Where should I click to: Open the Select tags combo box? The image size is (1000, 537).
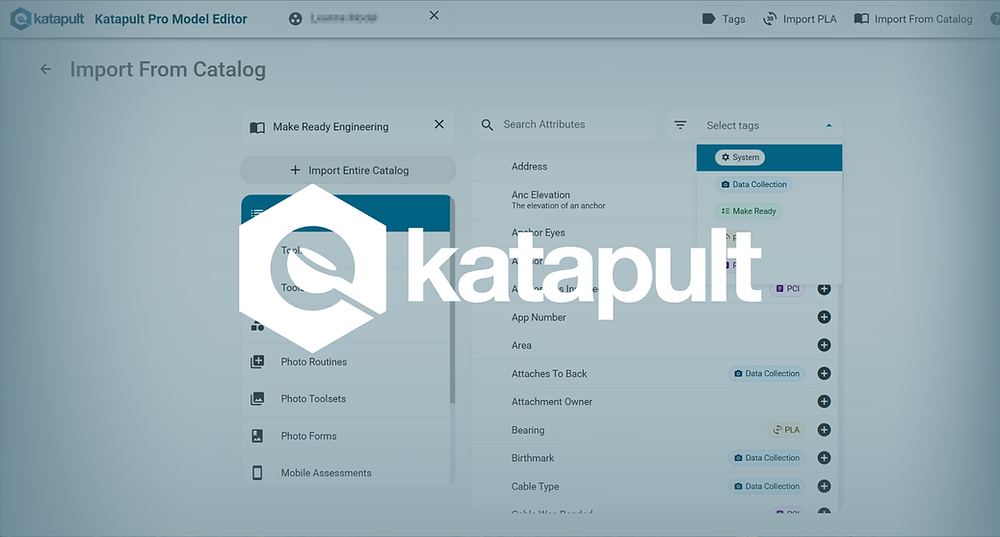click(754, 126)
